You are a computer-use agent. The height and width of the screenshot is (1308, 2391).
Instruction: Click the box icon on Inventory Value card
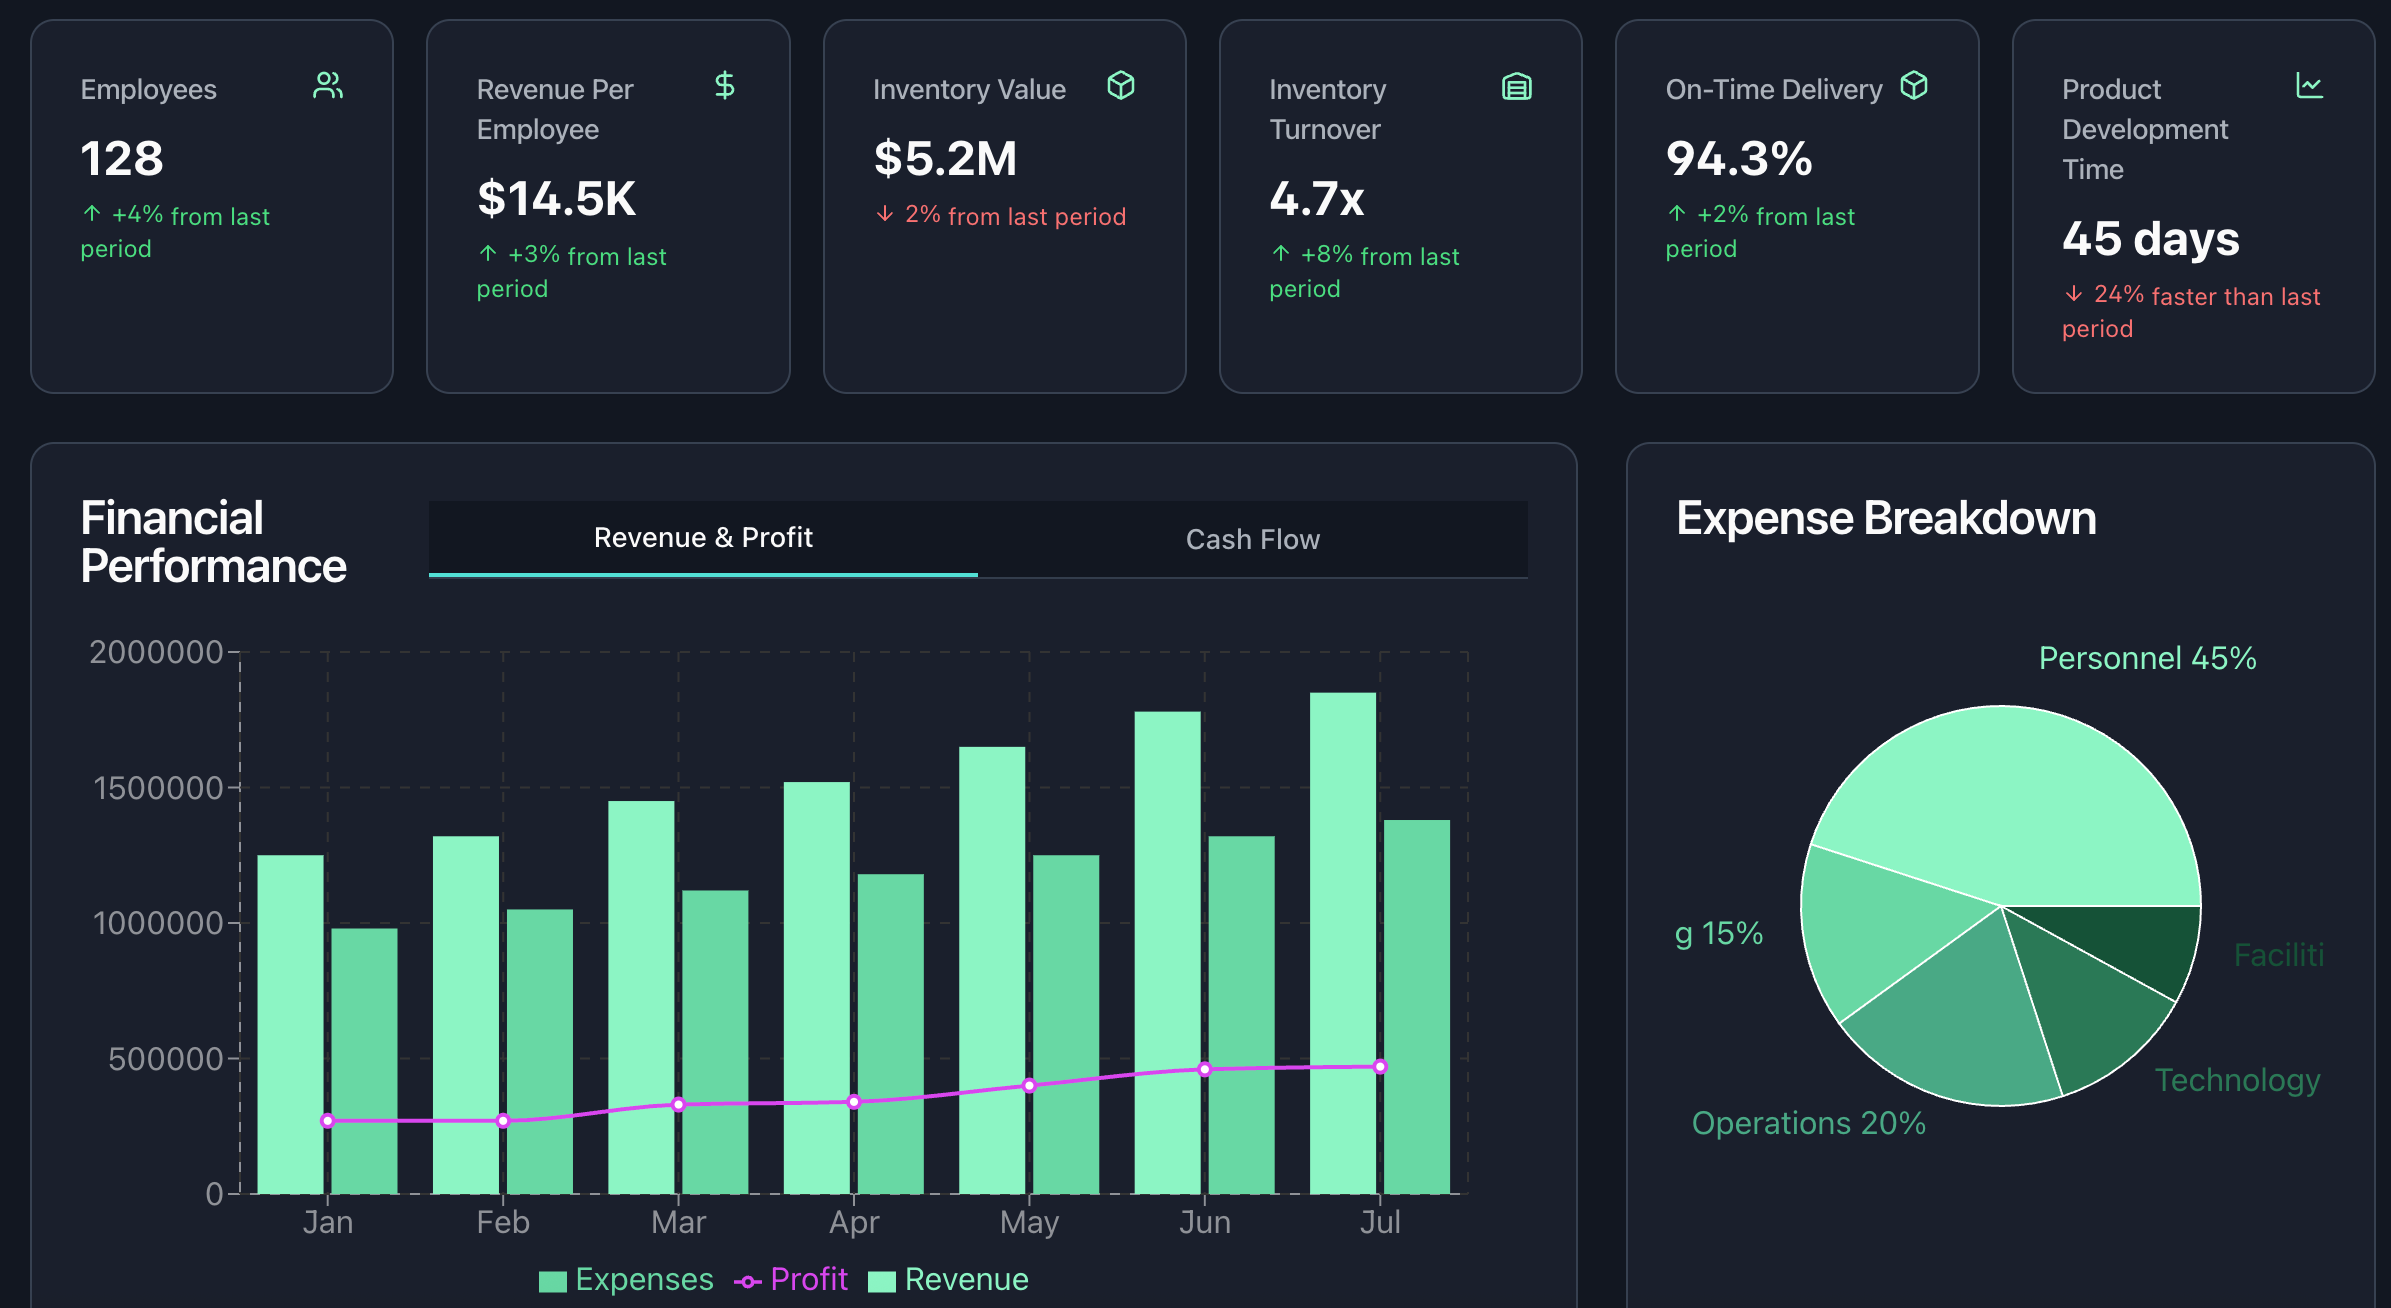pos(1120,86)
